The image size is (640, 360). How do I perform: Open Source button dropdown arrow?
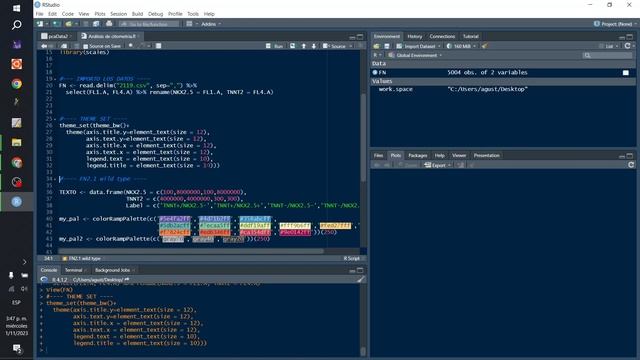click(351, 46)
